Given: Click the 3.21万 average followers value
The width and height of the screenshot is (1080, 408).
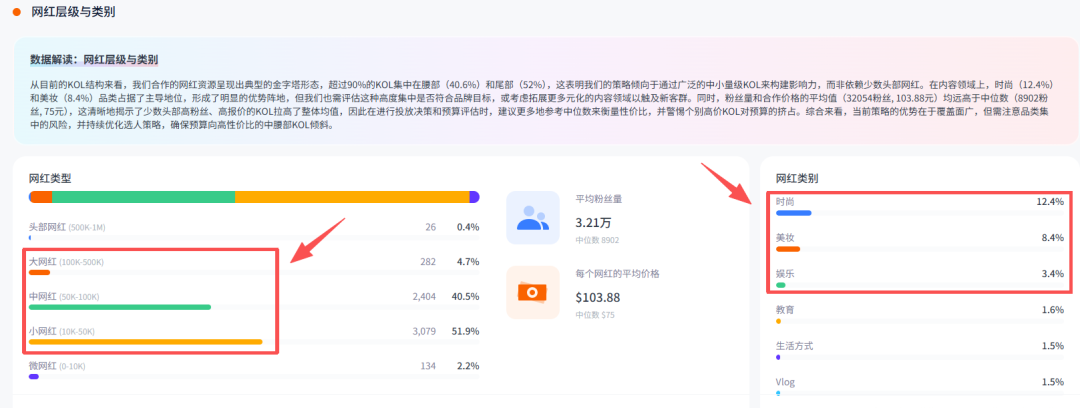Looking at the screenshot, I should pyautogui.click(x=593, y=223).
